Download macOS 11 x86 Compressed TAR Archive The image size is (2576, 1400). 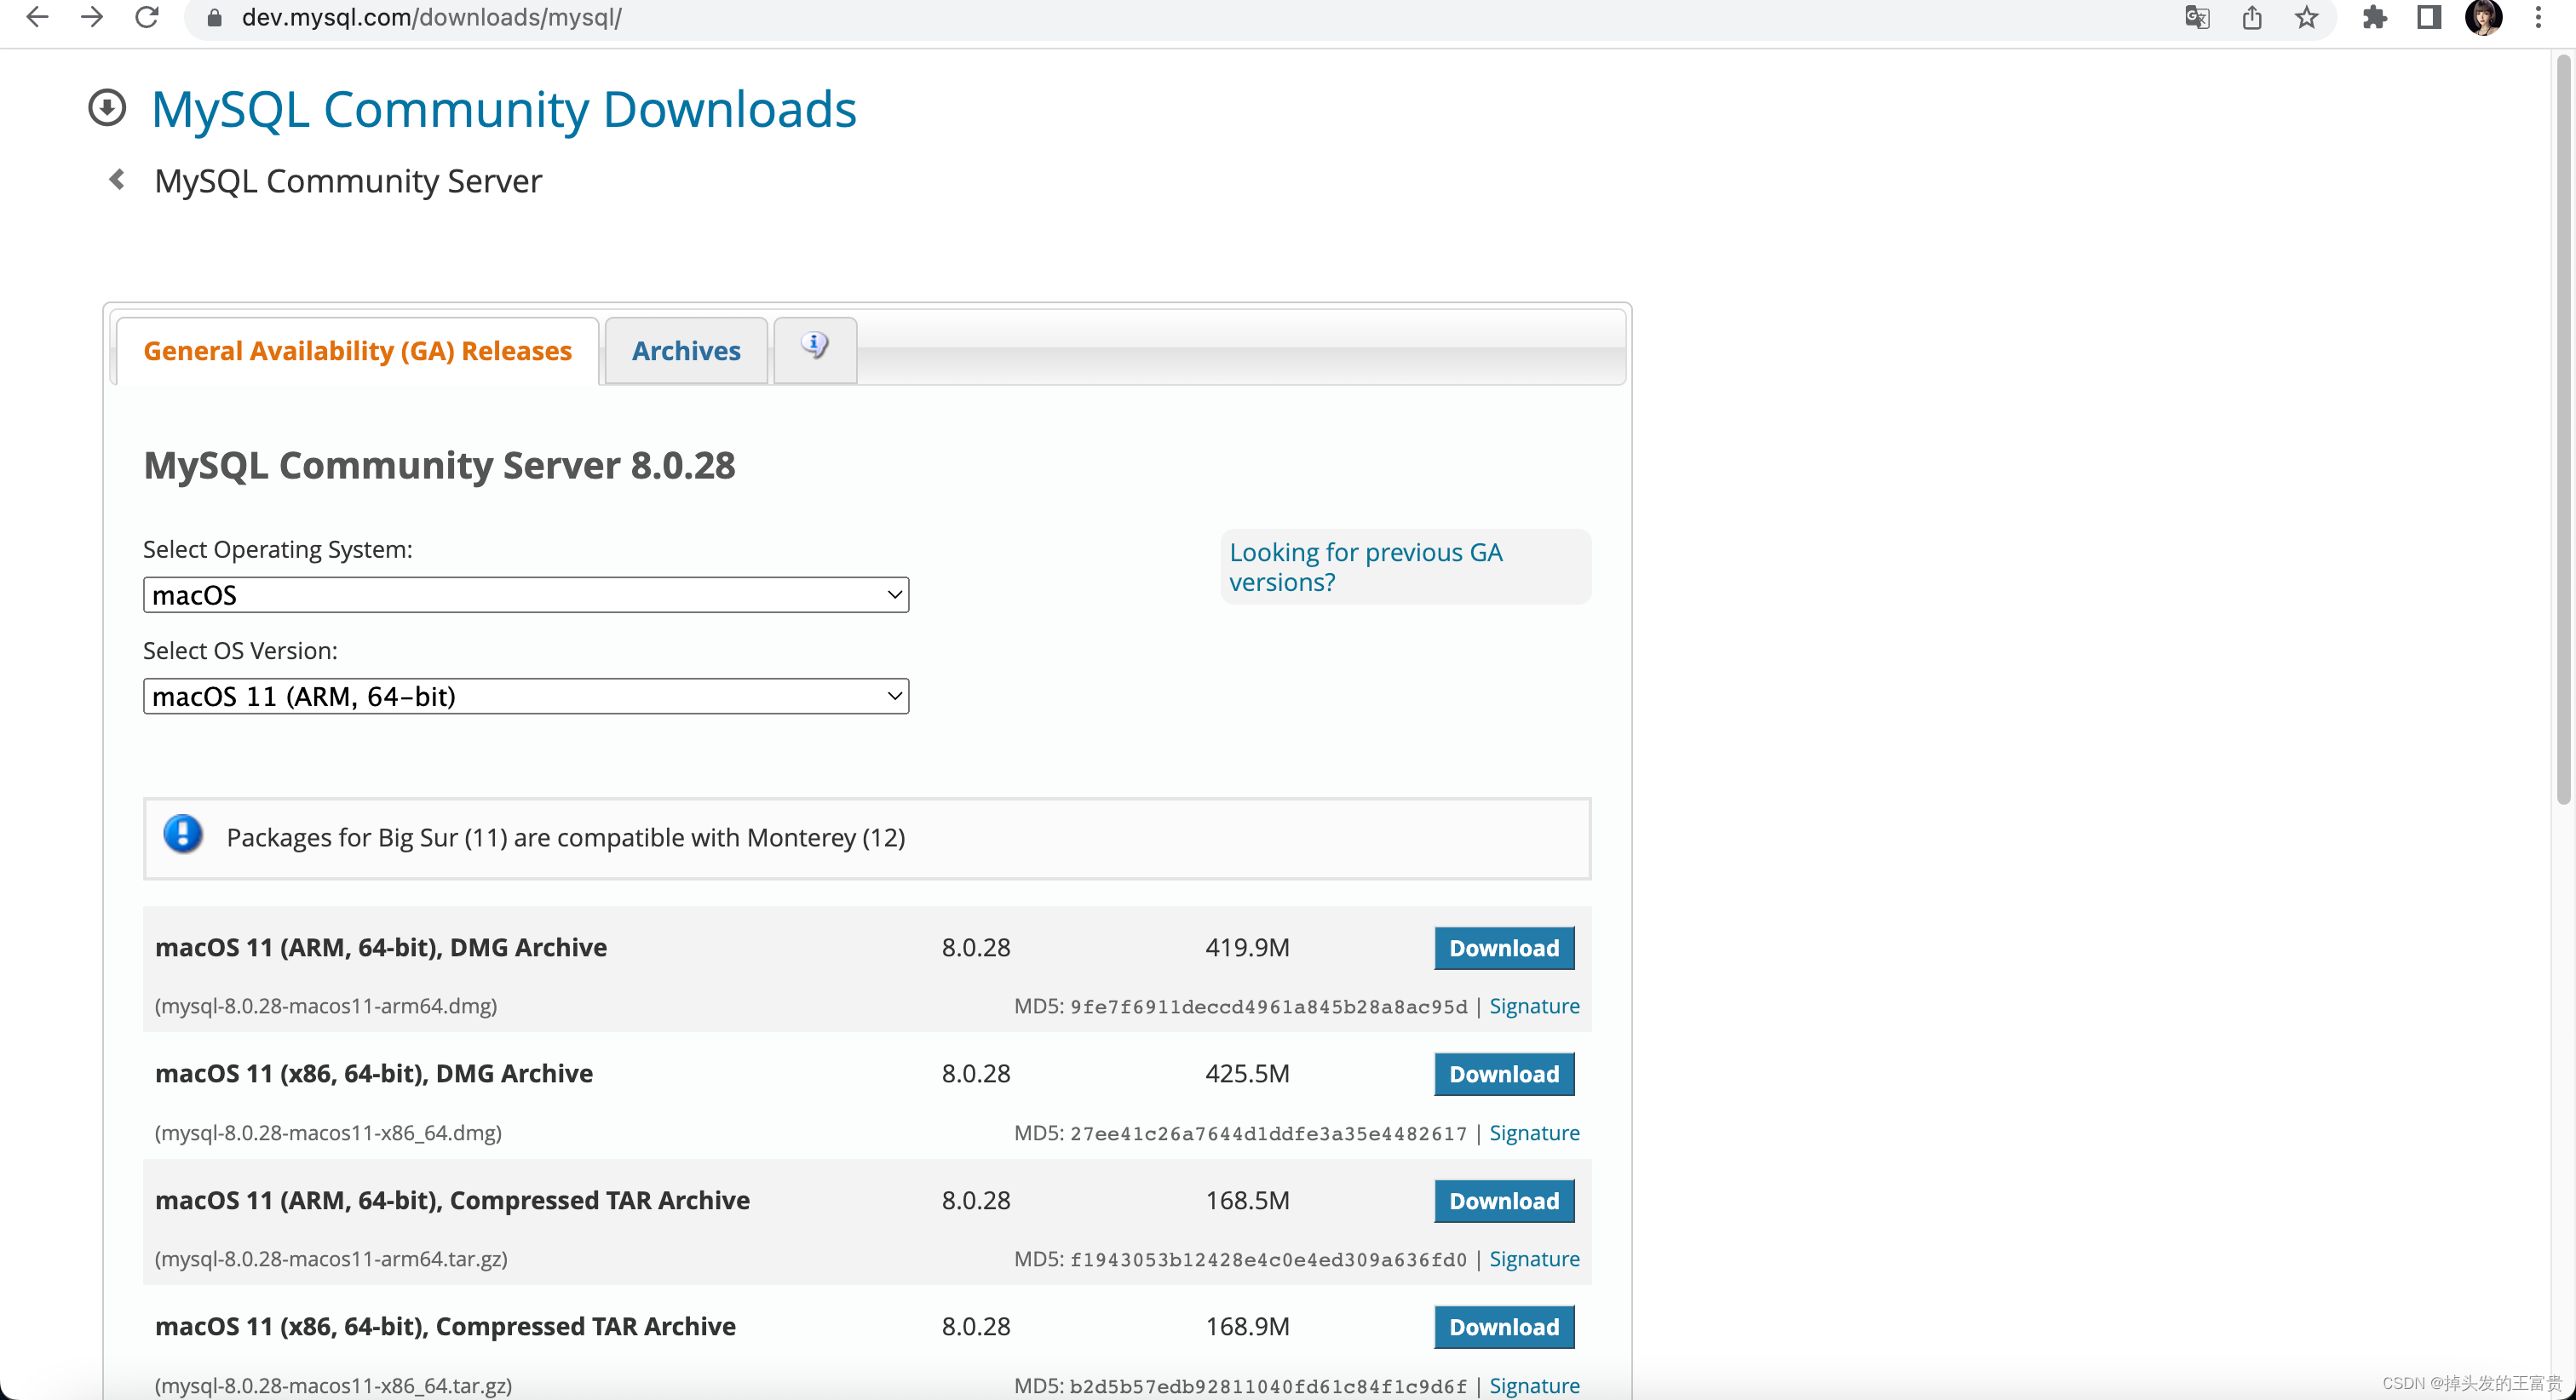(1503, 1327)
